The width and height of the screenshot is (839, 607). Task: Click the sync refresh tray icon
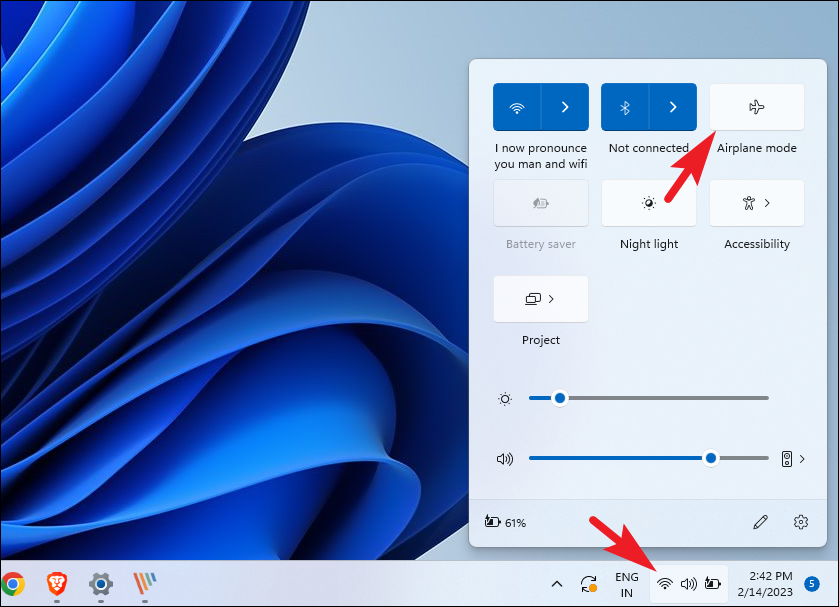point(589,584)
